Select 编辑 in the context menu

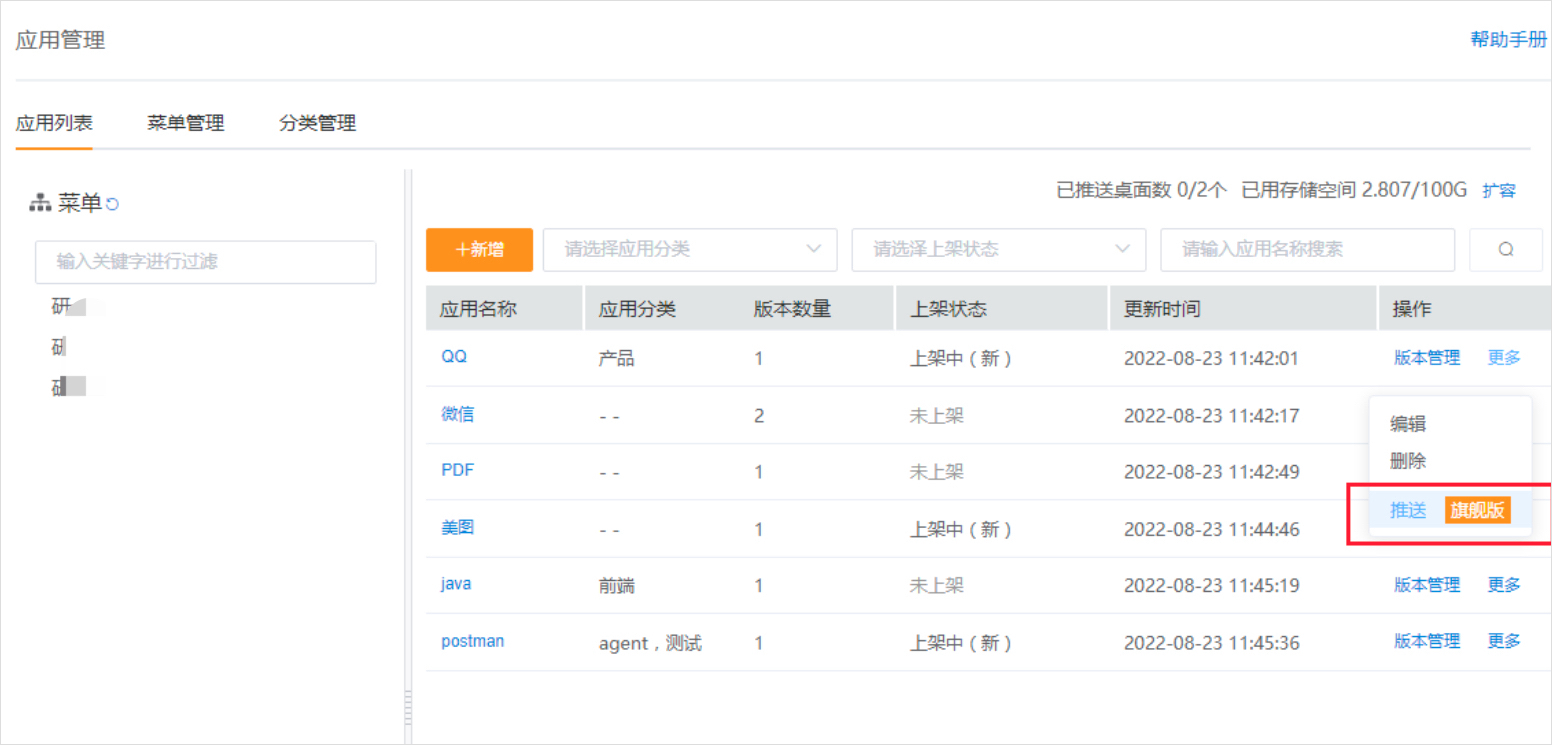point(1408,423)
